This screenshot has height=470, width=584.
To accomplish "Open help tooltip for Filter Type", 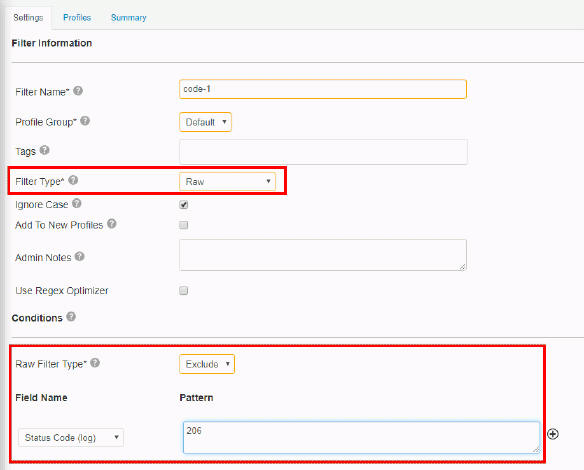I will [73, 180].
